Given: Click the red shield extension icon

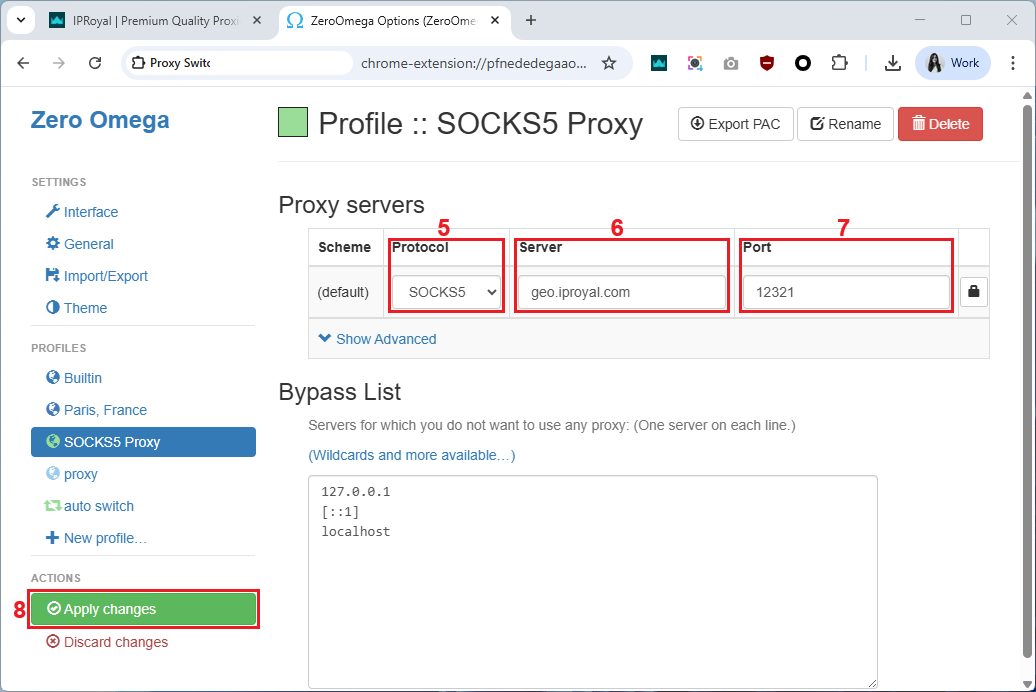Looking at the screenshot, I should click(x=767, y=63).
